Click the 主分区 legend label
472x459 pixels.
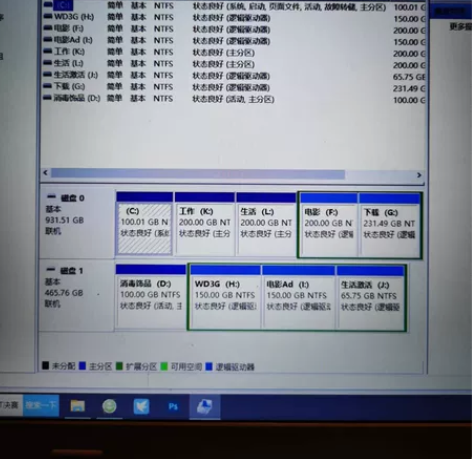[x=100, y=366]
